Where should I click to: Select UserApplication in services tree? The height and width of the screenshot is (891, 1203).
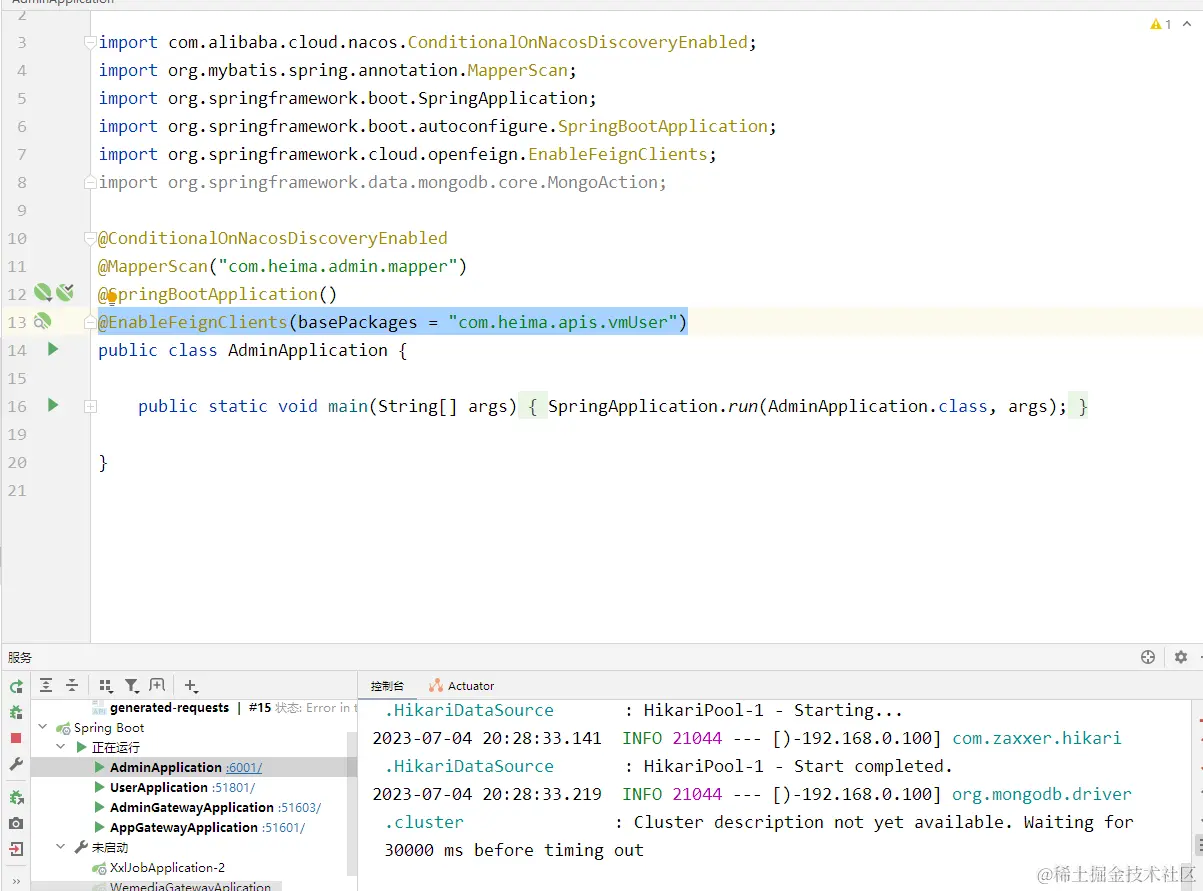tap(159, 788)
